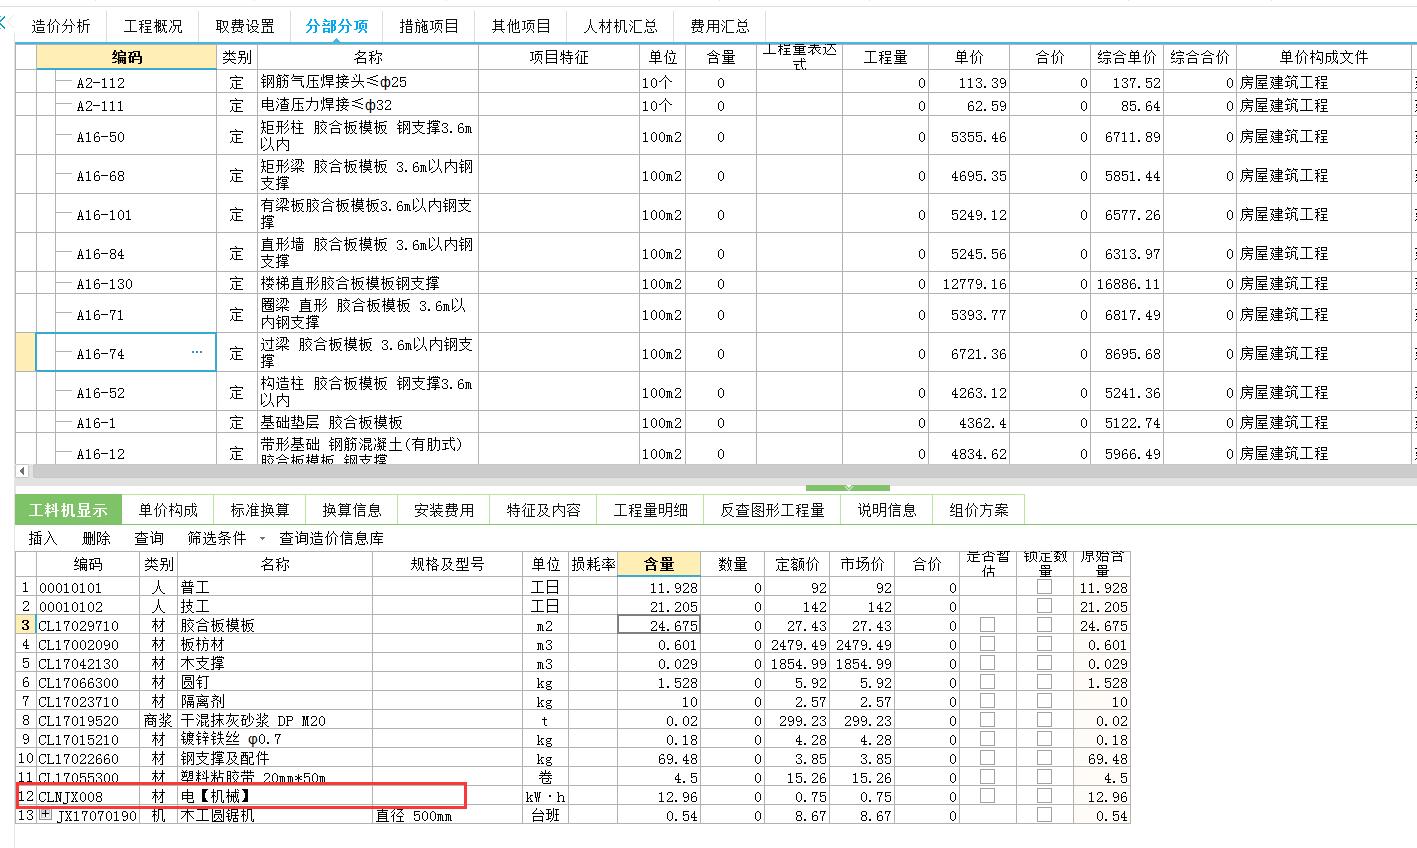This screenshot has width=1417, height=848.
Task: Tick 锁定数量 checkbox for 钢支撑及配件
Action: click(1044, 758)
